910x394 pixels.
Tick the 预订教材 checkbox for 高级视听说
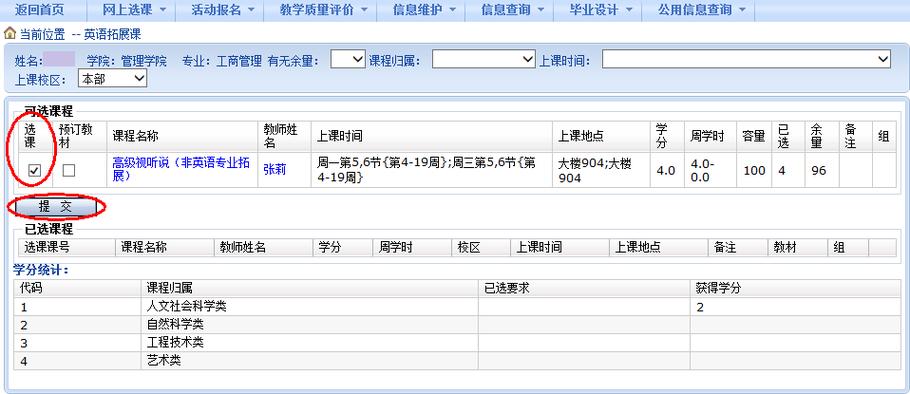click(x=69, y=171)
